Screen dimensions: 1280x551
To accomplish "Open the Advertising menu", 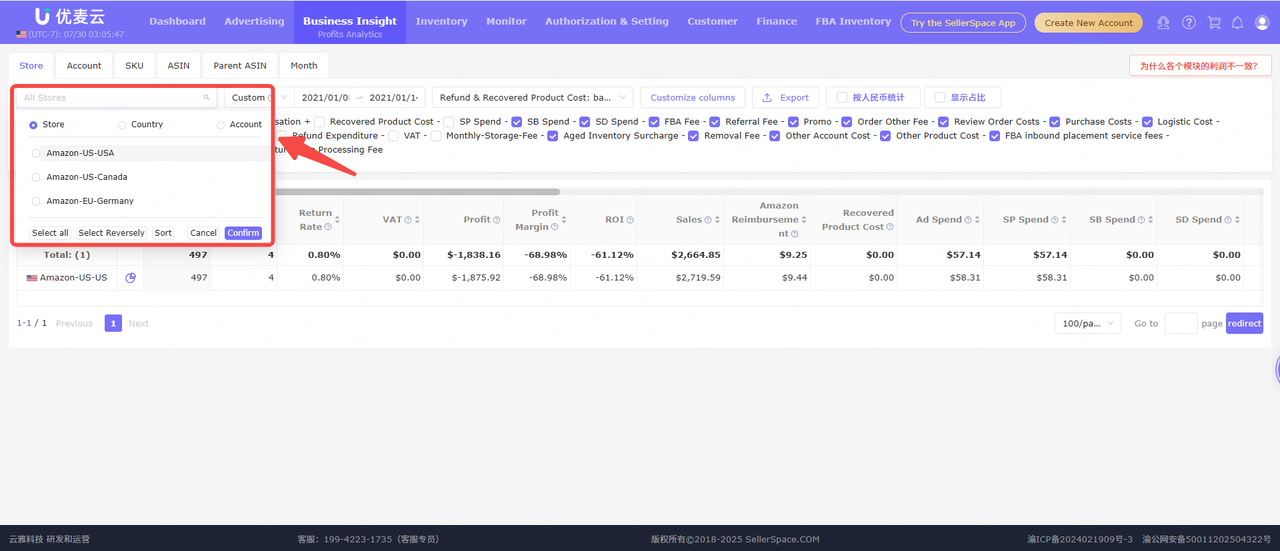I will point(254,21).
